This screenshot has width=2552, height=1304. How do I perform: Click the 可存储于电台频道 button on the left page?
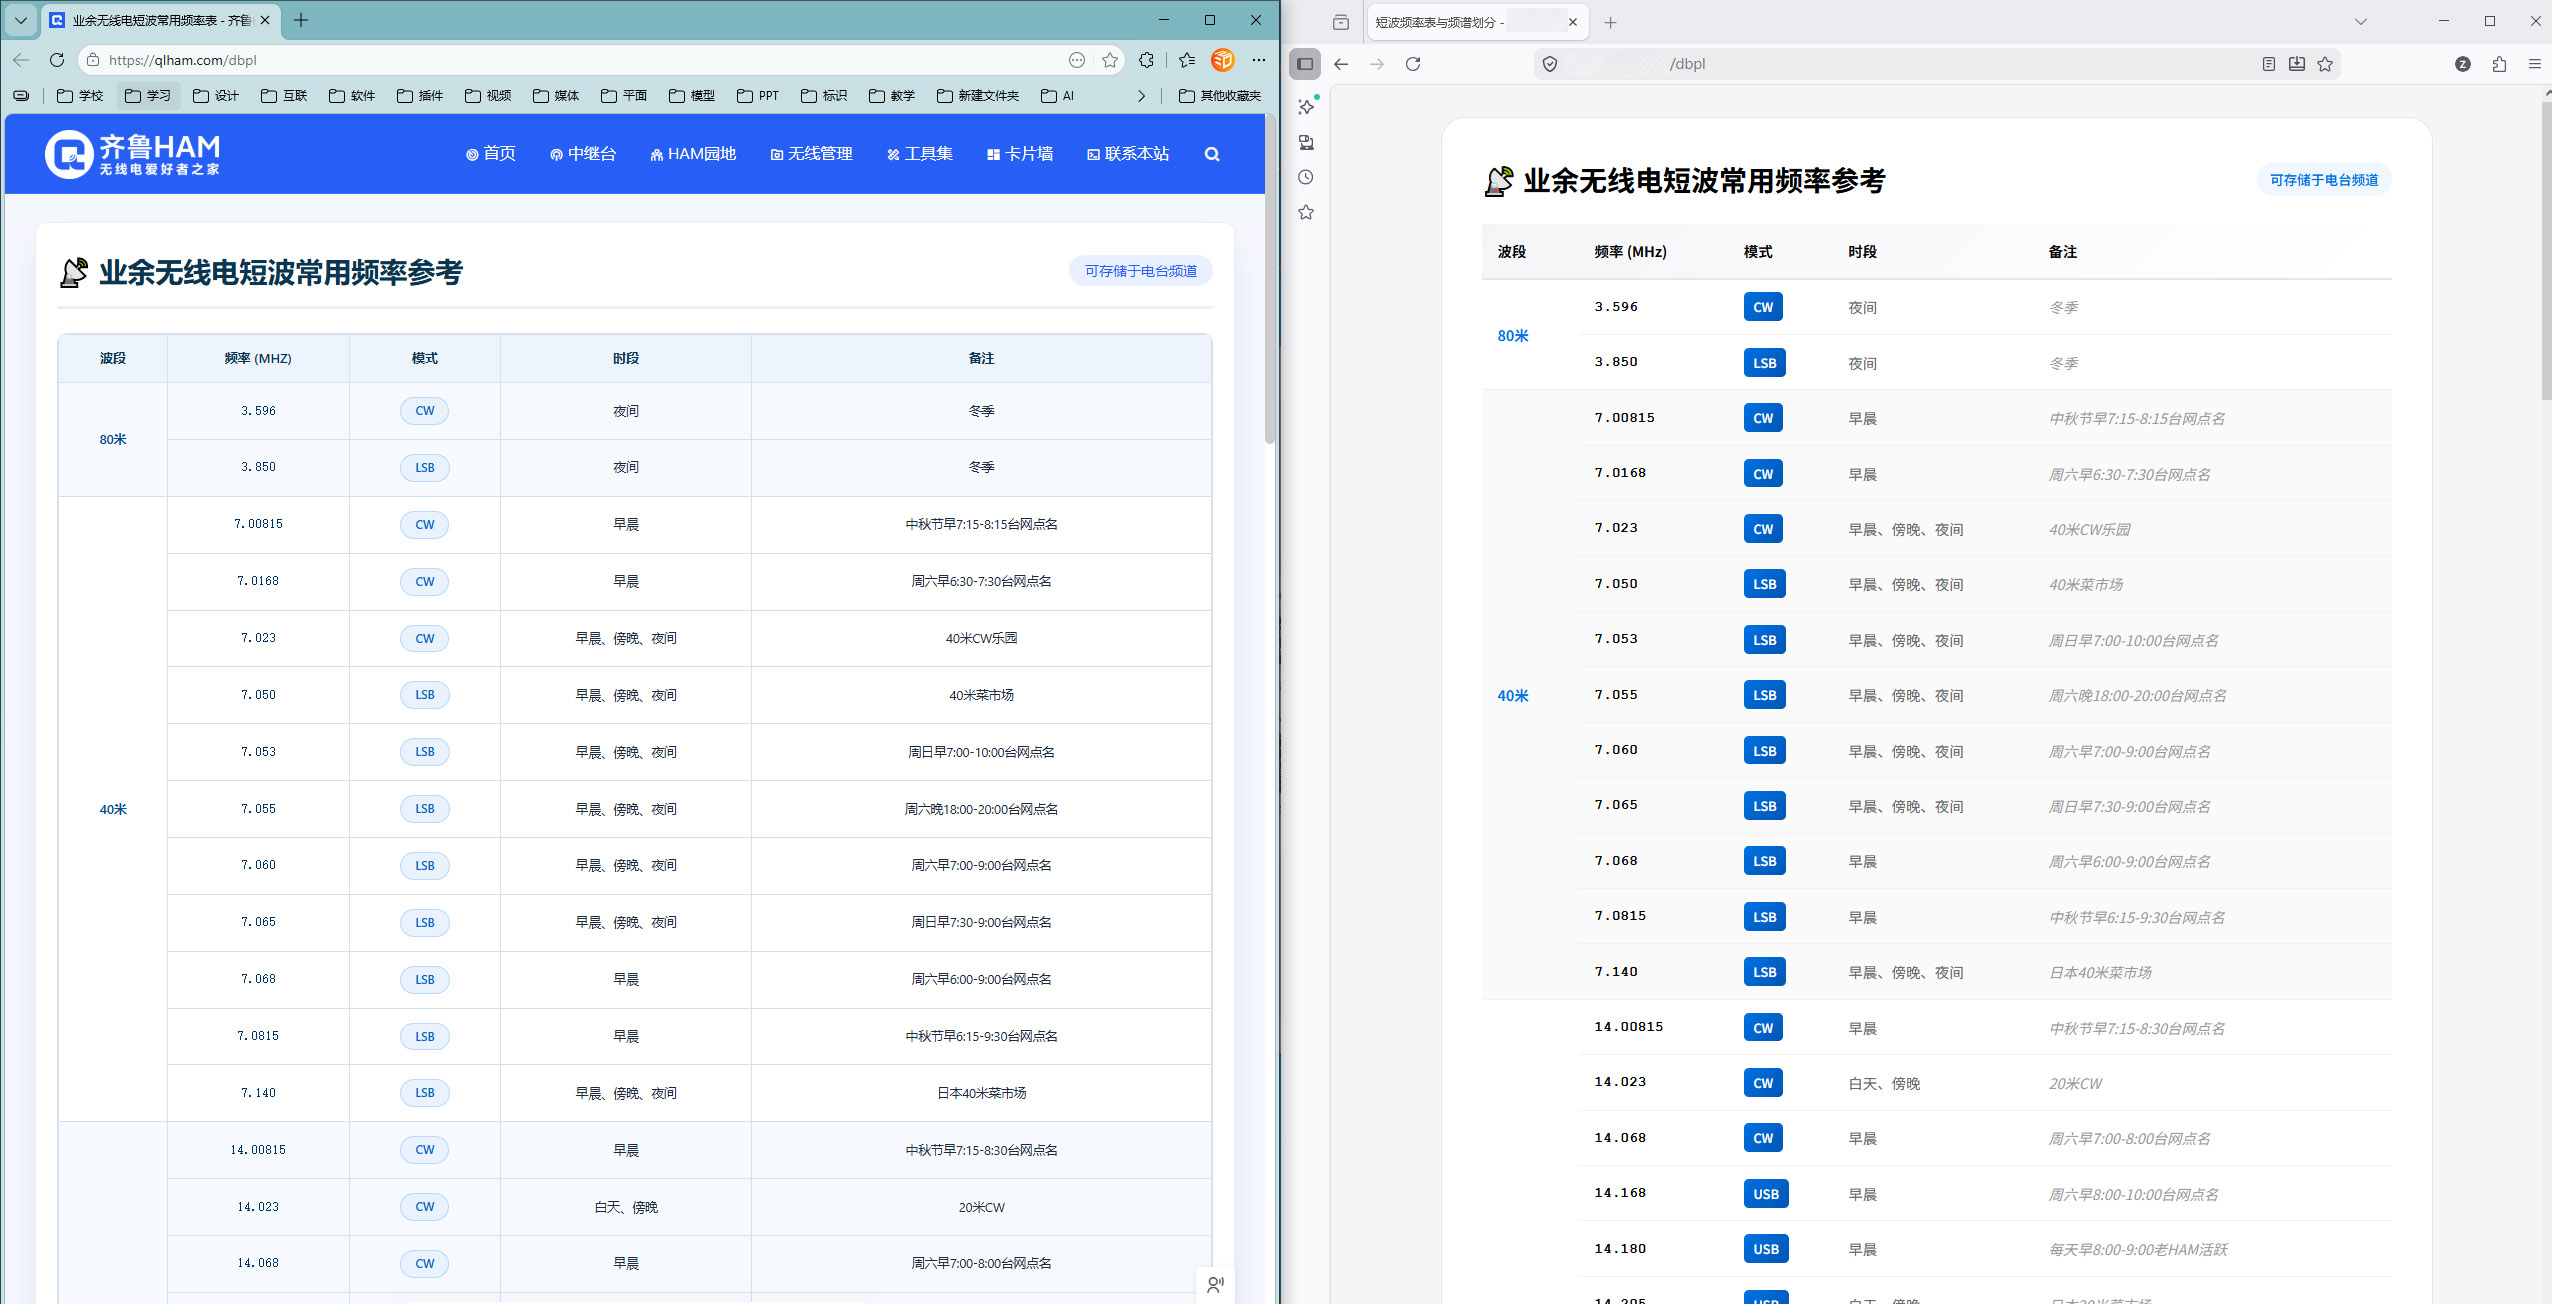pos(1141,271)
